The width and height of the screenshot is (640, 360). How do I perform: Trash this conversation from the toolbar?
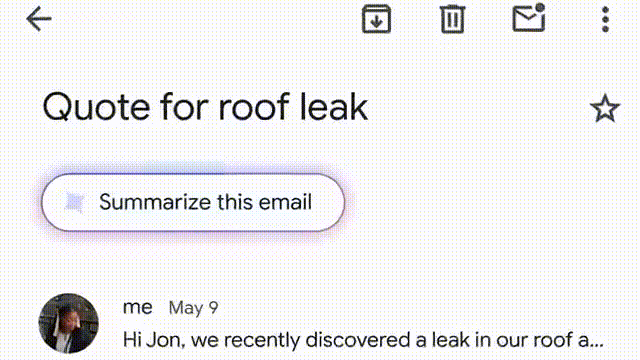coord(452,19)
